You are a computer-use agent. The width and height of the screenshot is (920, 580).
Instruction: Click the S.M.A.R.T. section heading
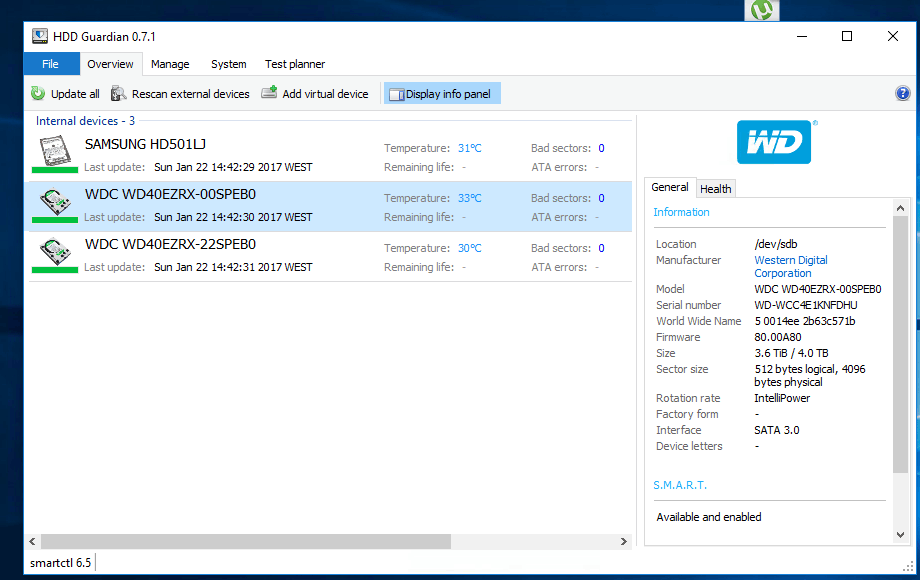tap(680, 485)
